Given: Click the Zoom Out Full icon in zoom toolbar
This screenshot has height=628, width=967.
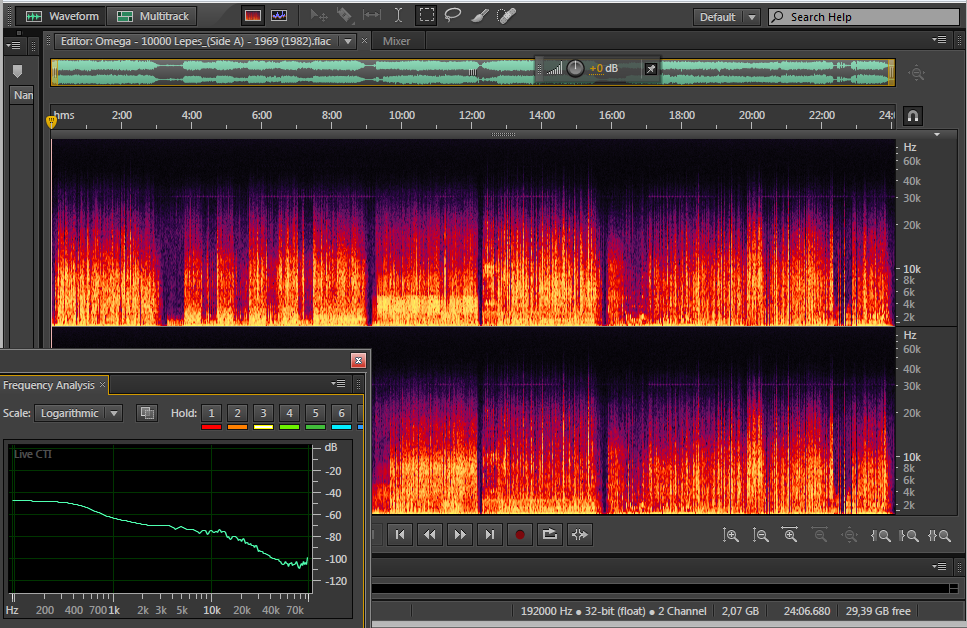Looking at the screenshot, I should coord(850,535).
